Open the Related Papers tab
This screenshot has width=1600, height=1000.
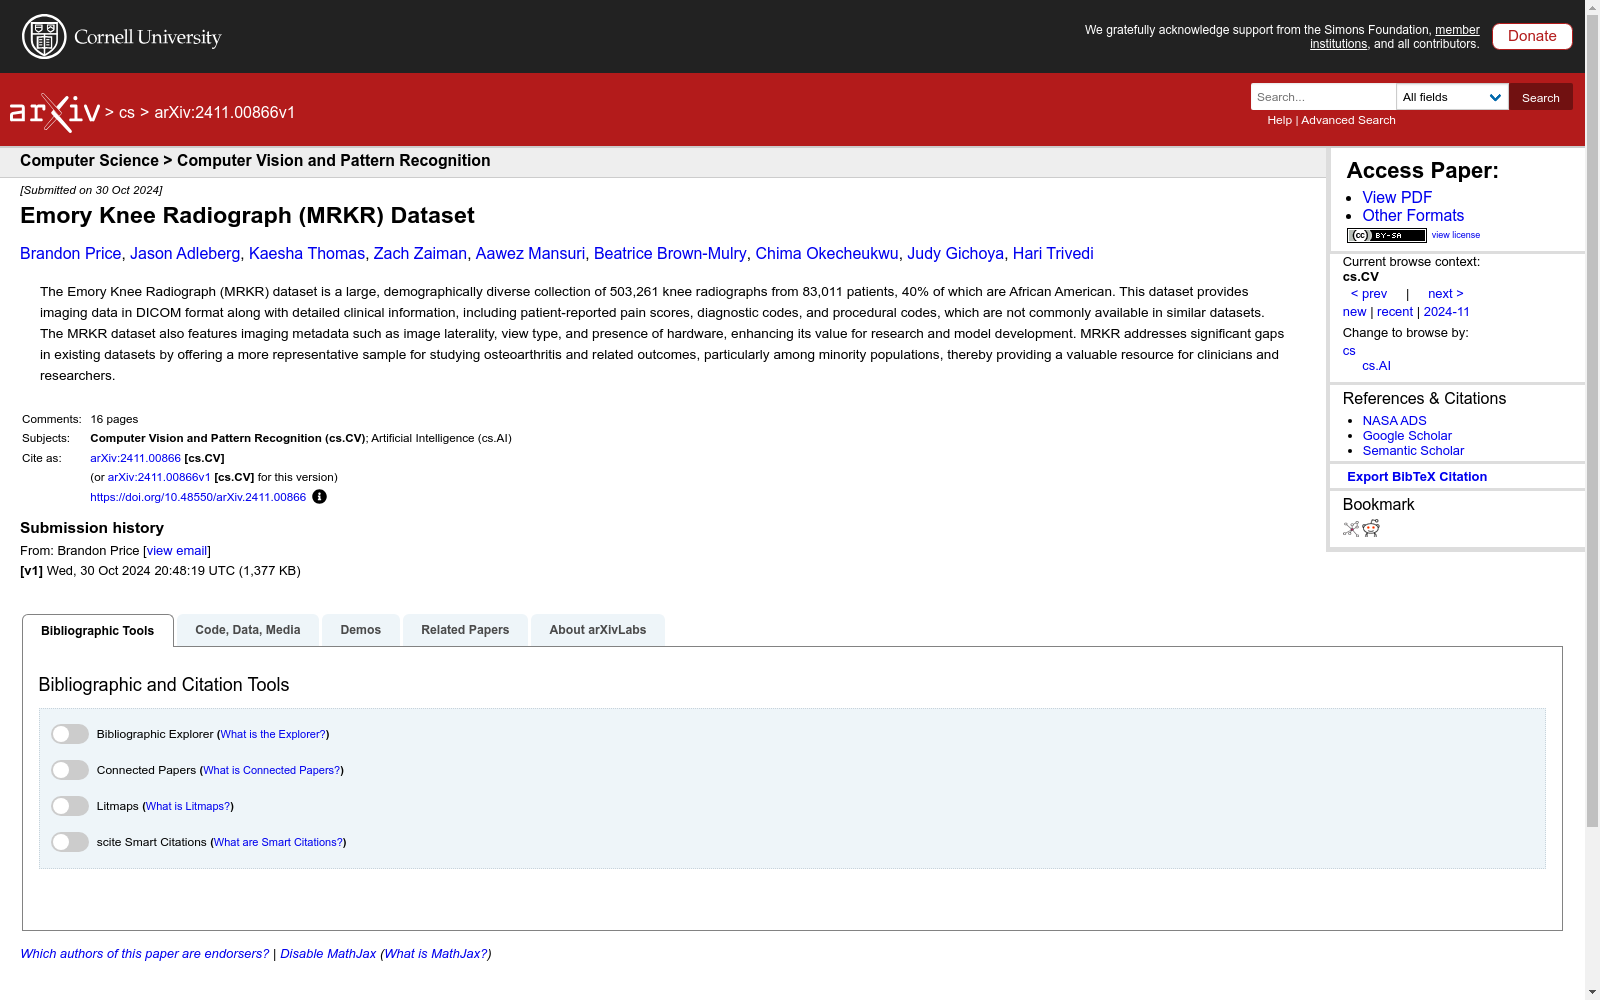464,629
